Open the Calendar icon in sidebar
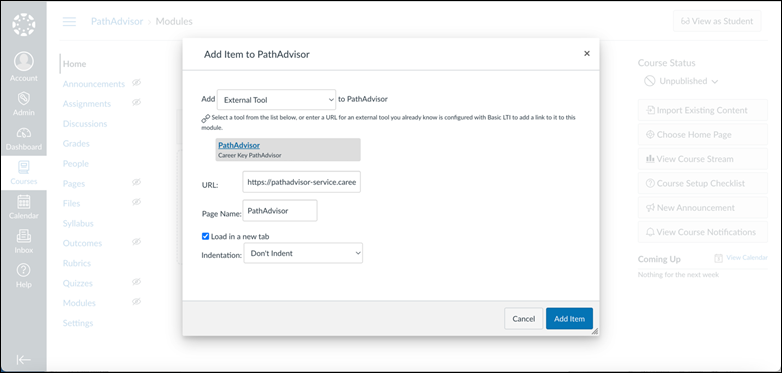 point(23,202)
